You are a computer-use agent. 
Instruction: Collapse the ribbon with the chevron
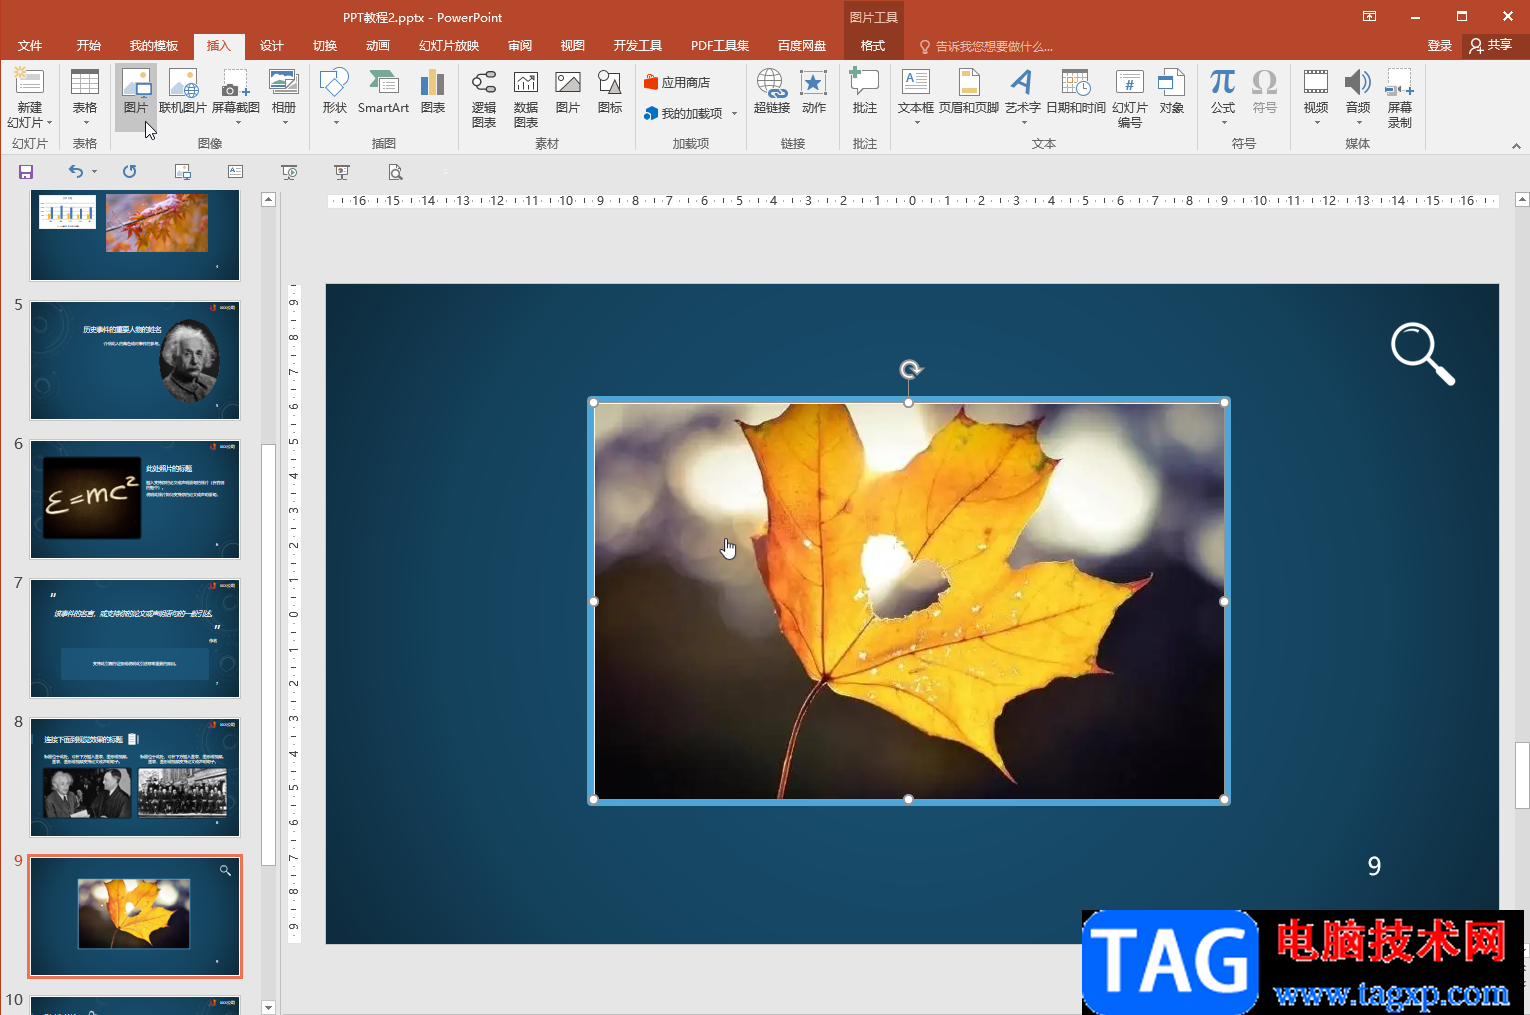click(x=1516, y=145)
